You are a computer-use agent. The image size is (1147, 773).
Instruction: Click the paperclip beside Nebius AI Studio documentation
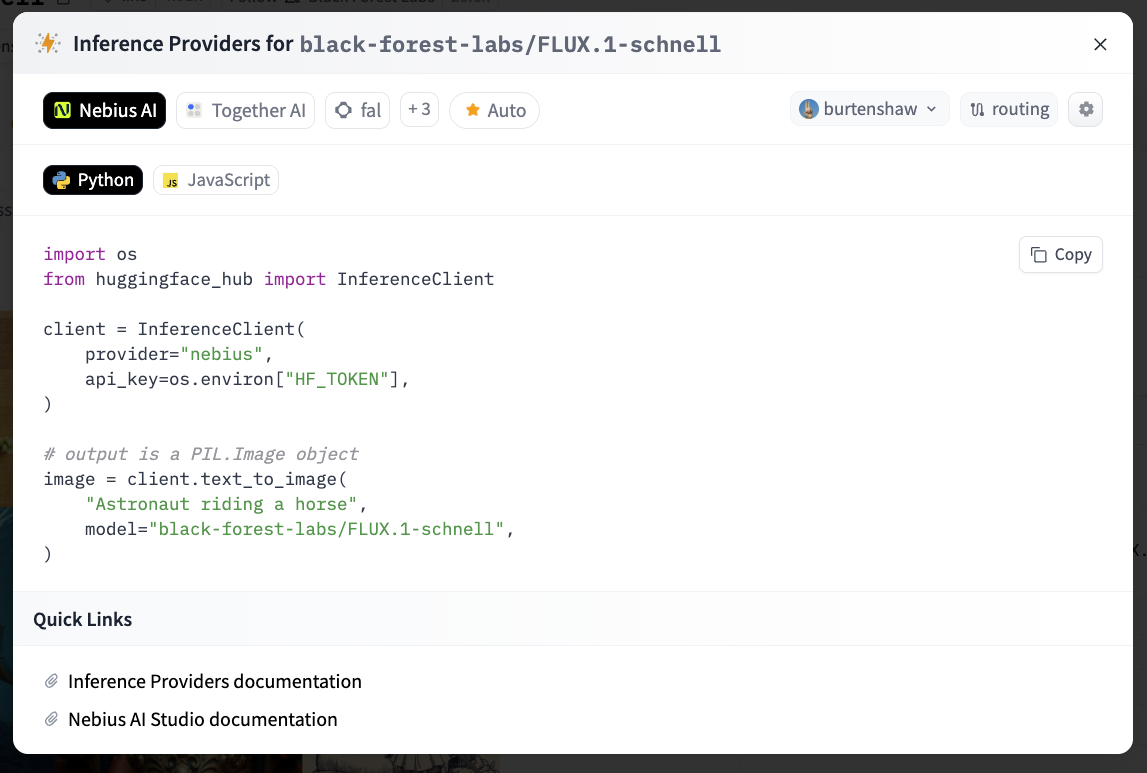[x=52, y=719]
